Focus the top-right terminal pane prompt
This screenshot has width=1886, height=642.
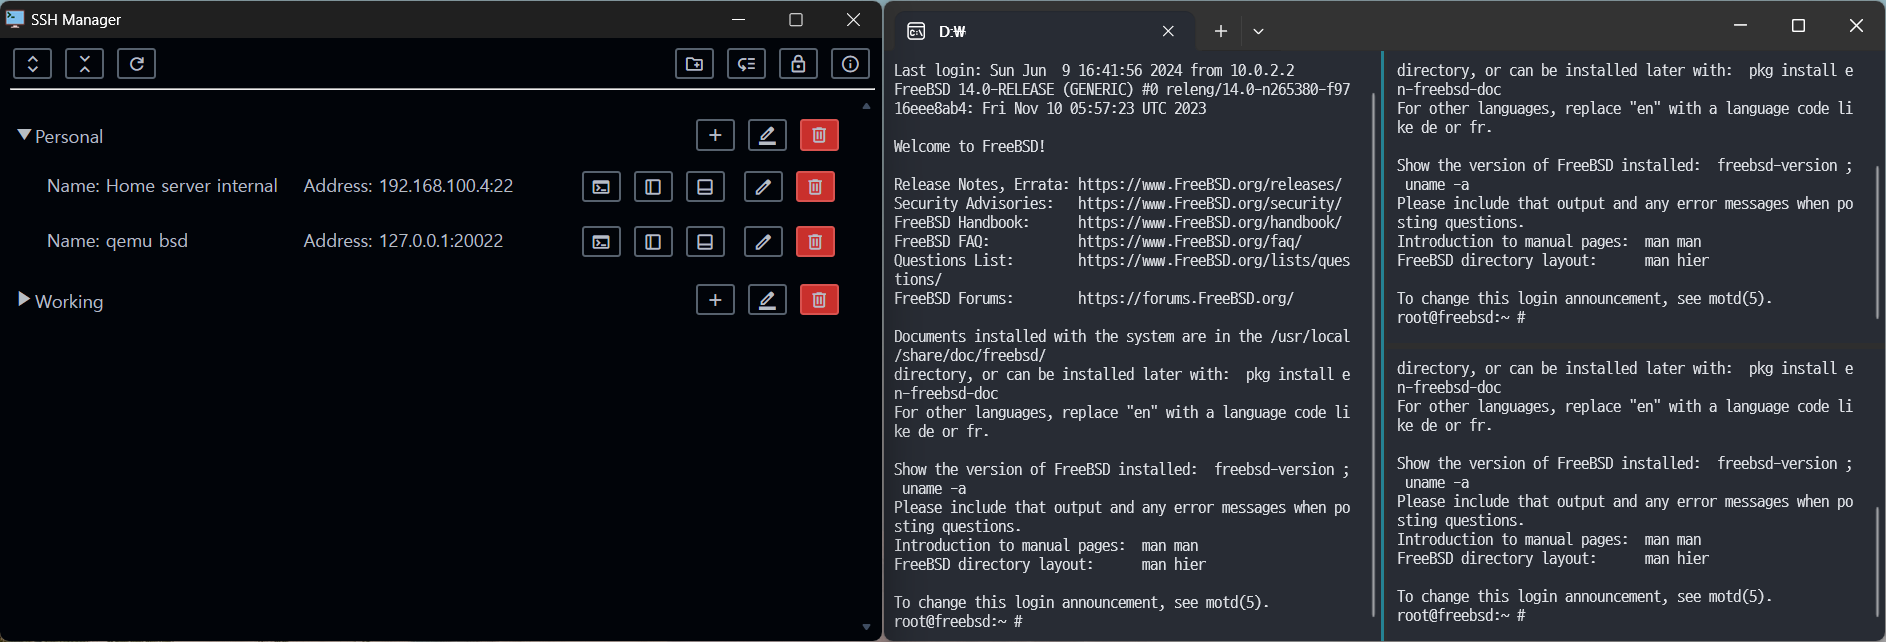pyautogui.click(x=1461, y=317)
